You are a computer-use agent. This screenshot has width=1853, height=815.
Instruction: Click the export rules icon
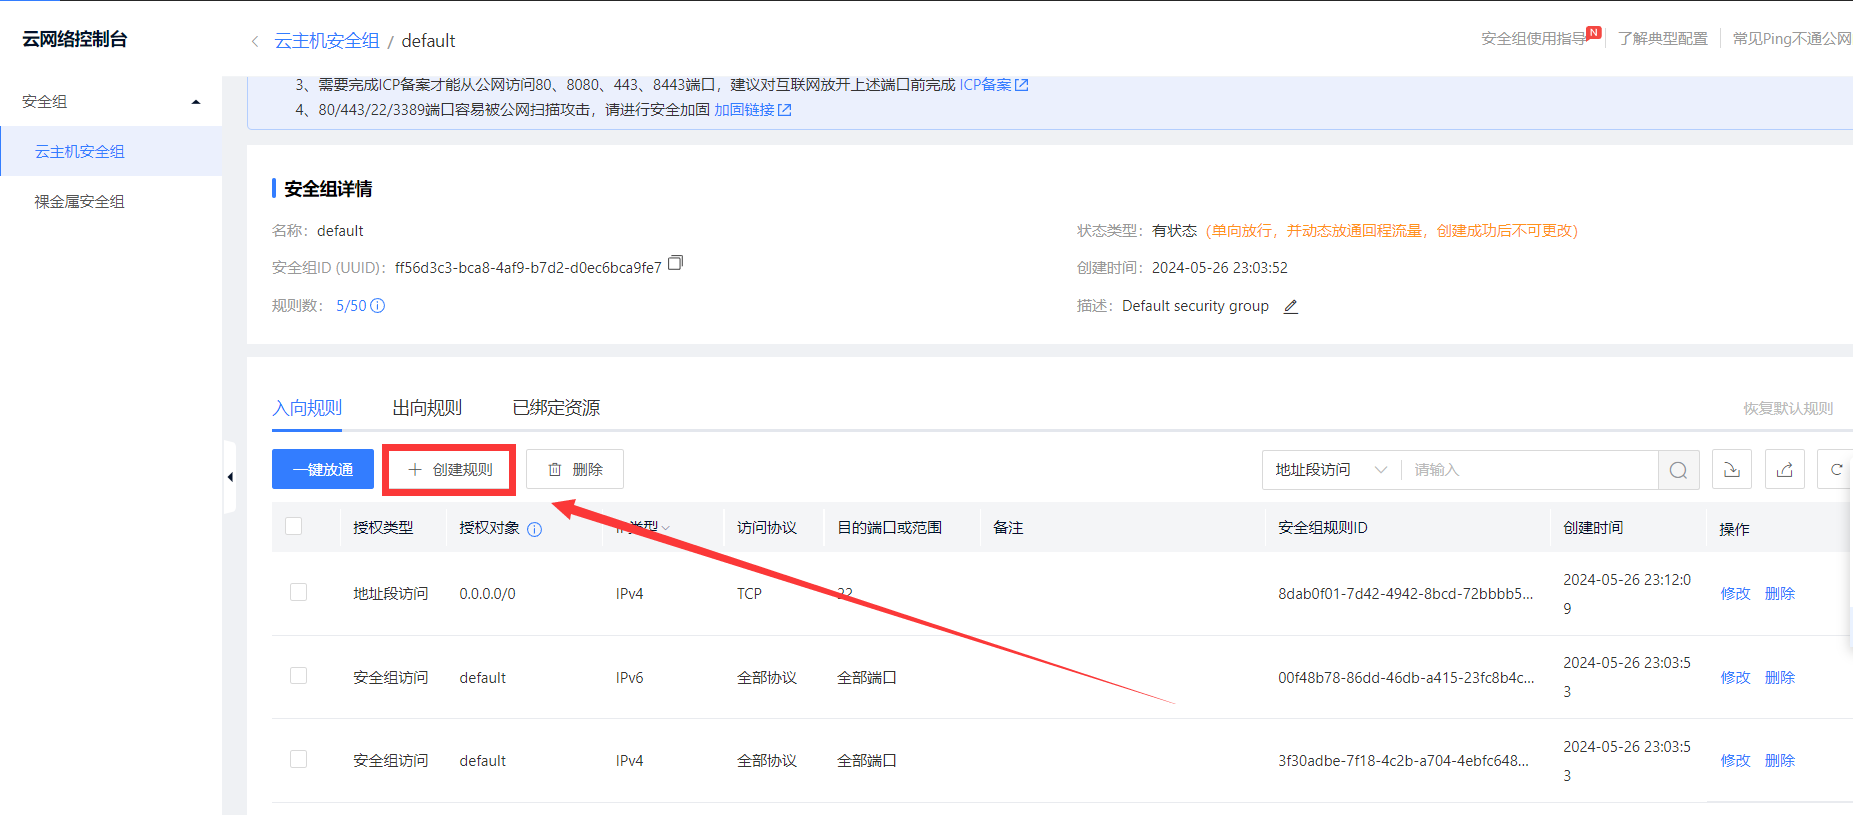pos(1785,469)
